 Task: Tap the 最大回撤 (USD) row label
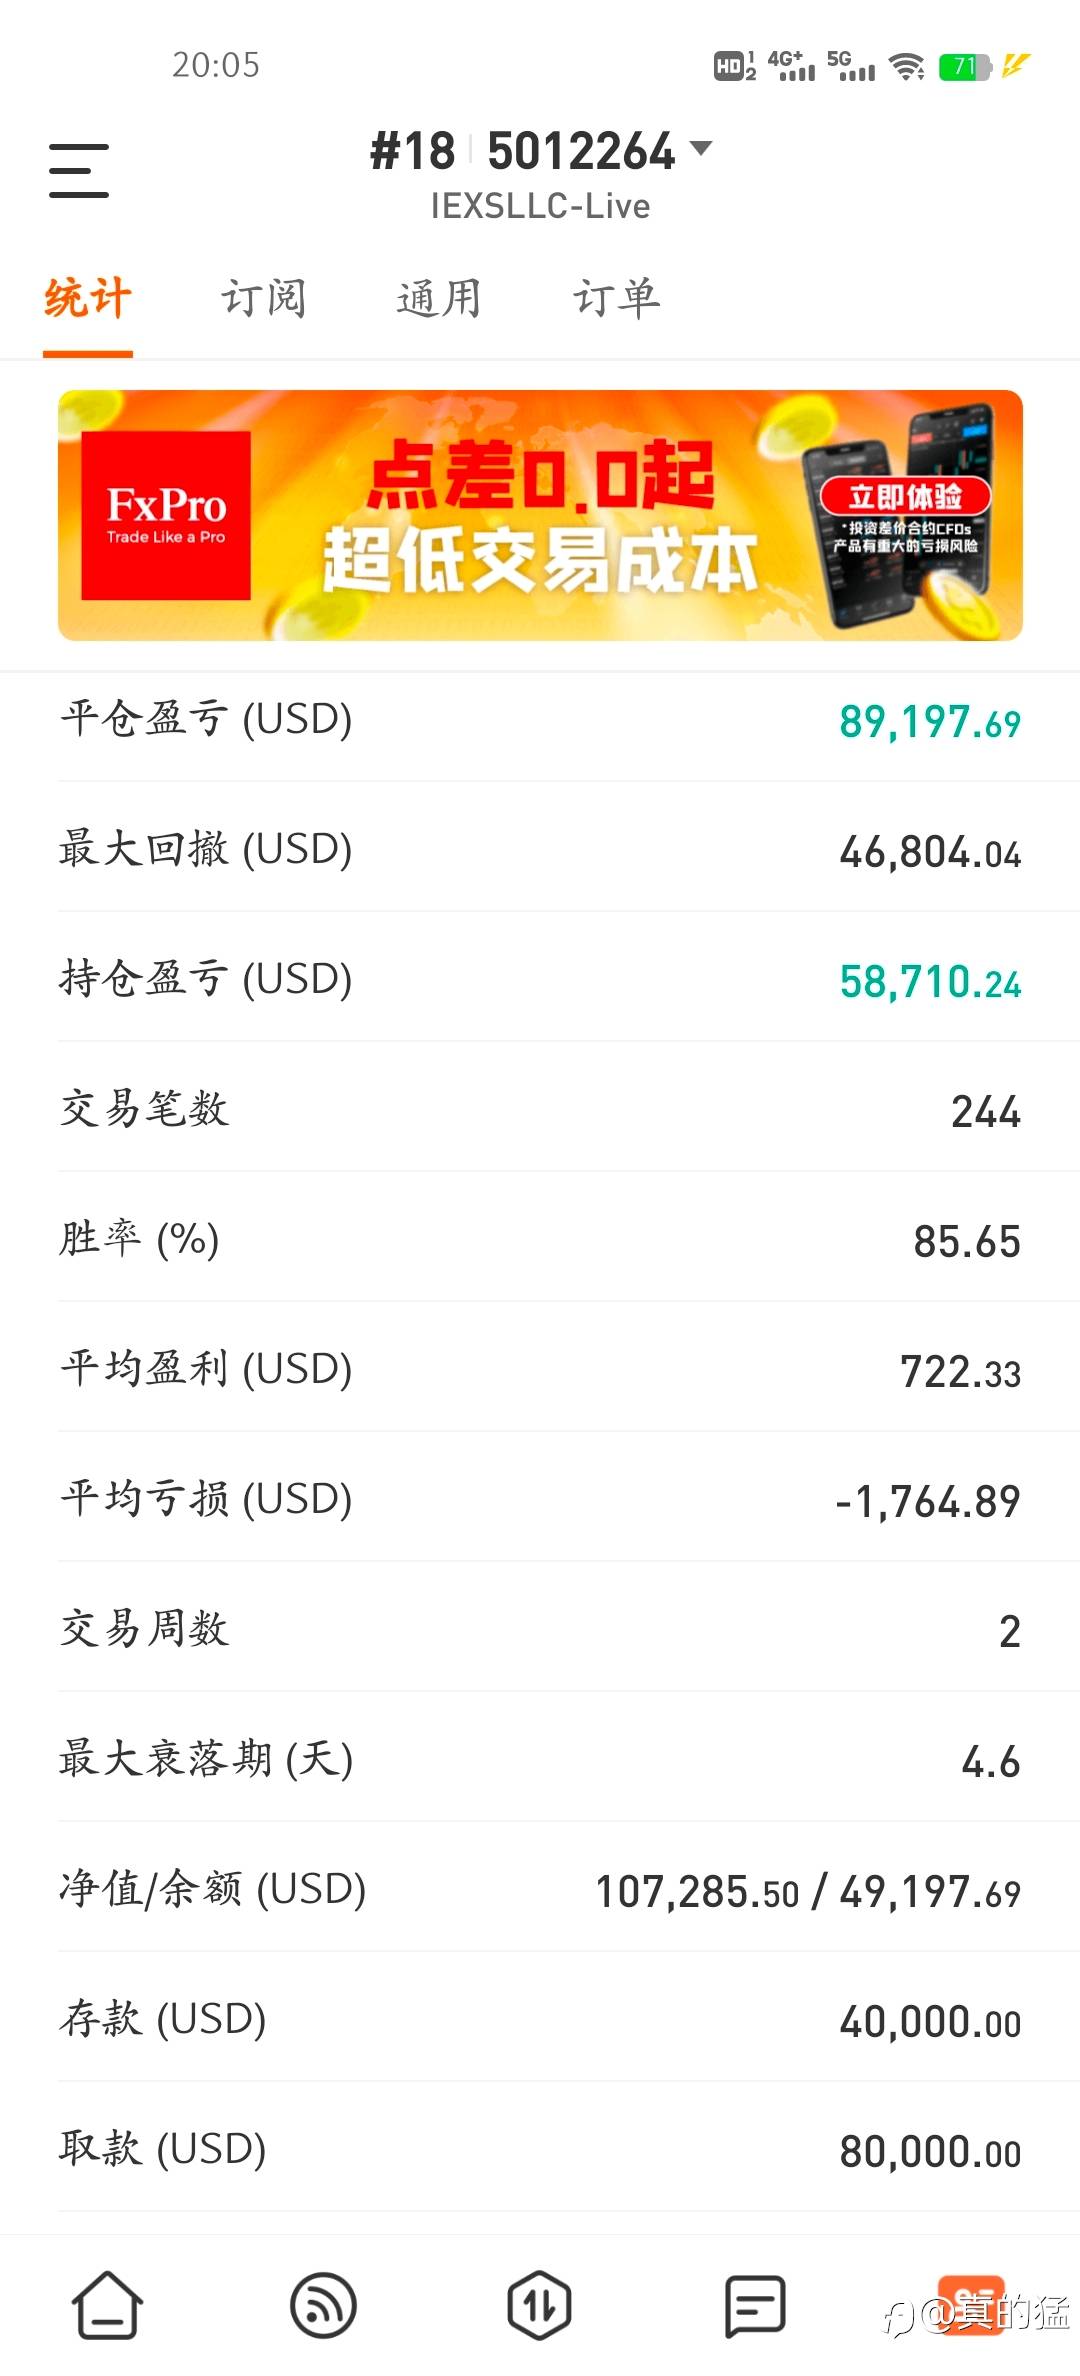click(206, 849)
